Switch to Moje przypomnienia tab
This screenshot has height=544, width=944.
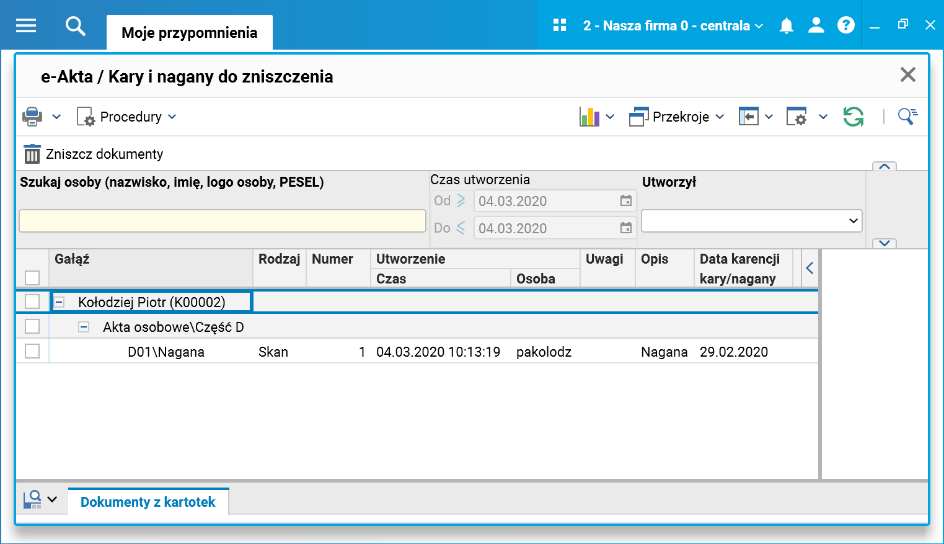190,32
